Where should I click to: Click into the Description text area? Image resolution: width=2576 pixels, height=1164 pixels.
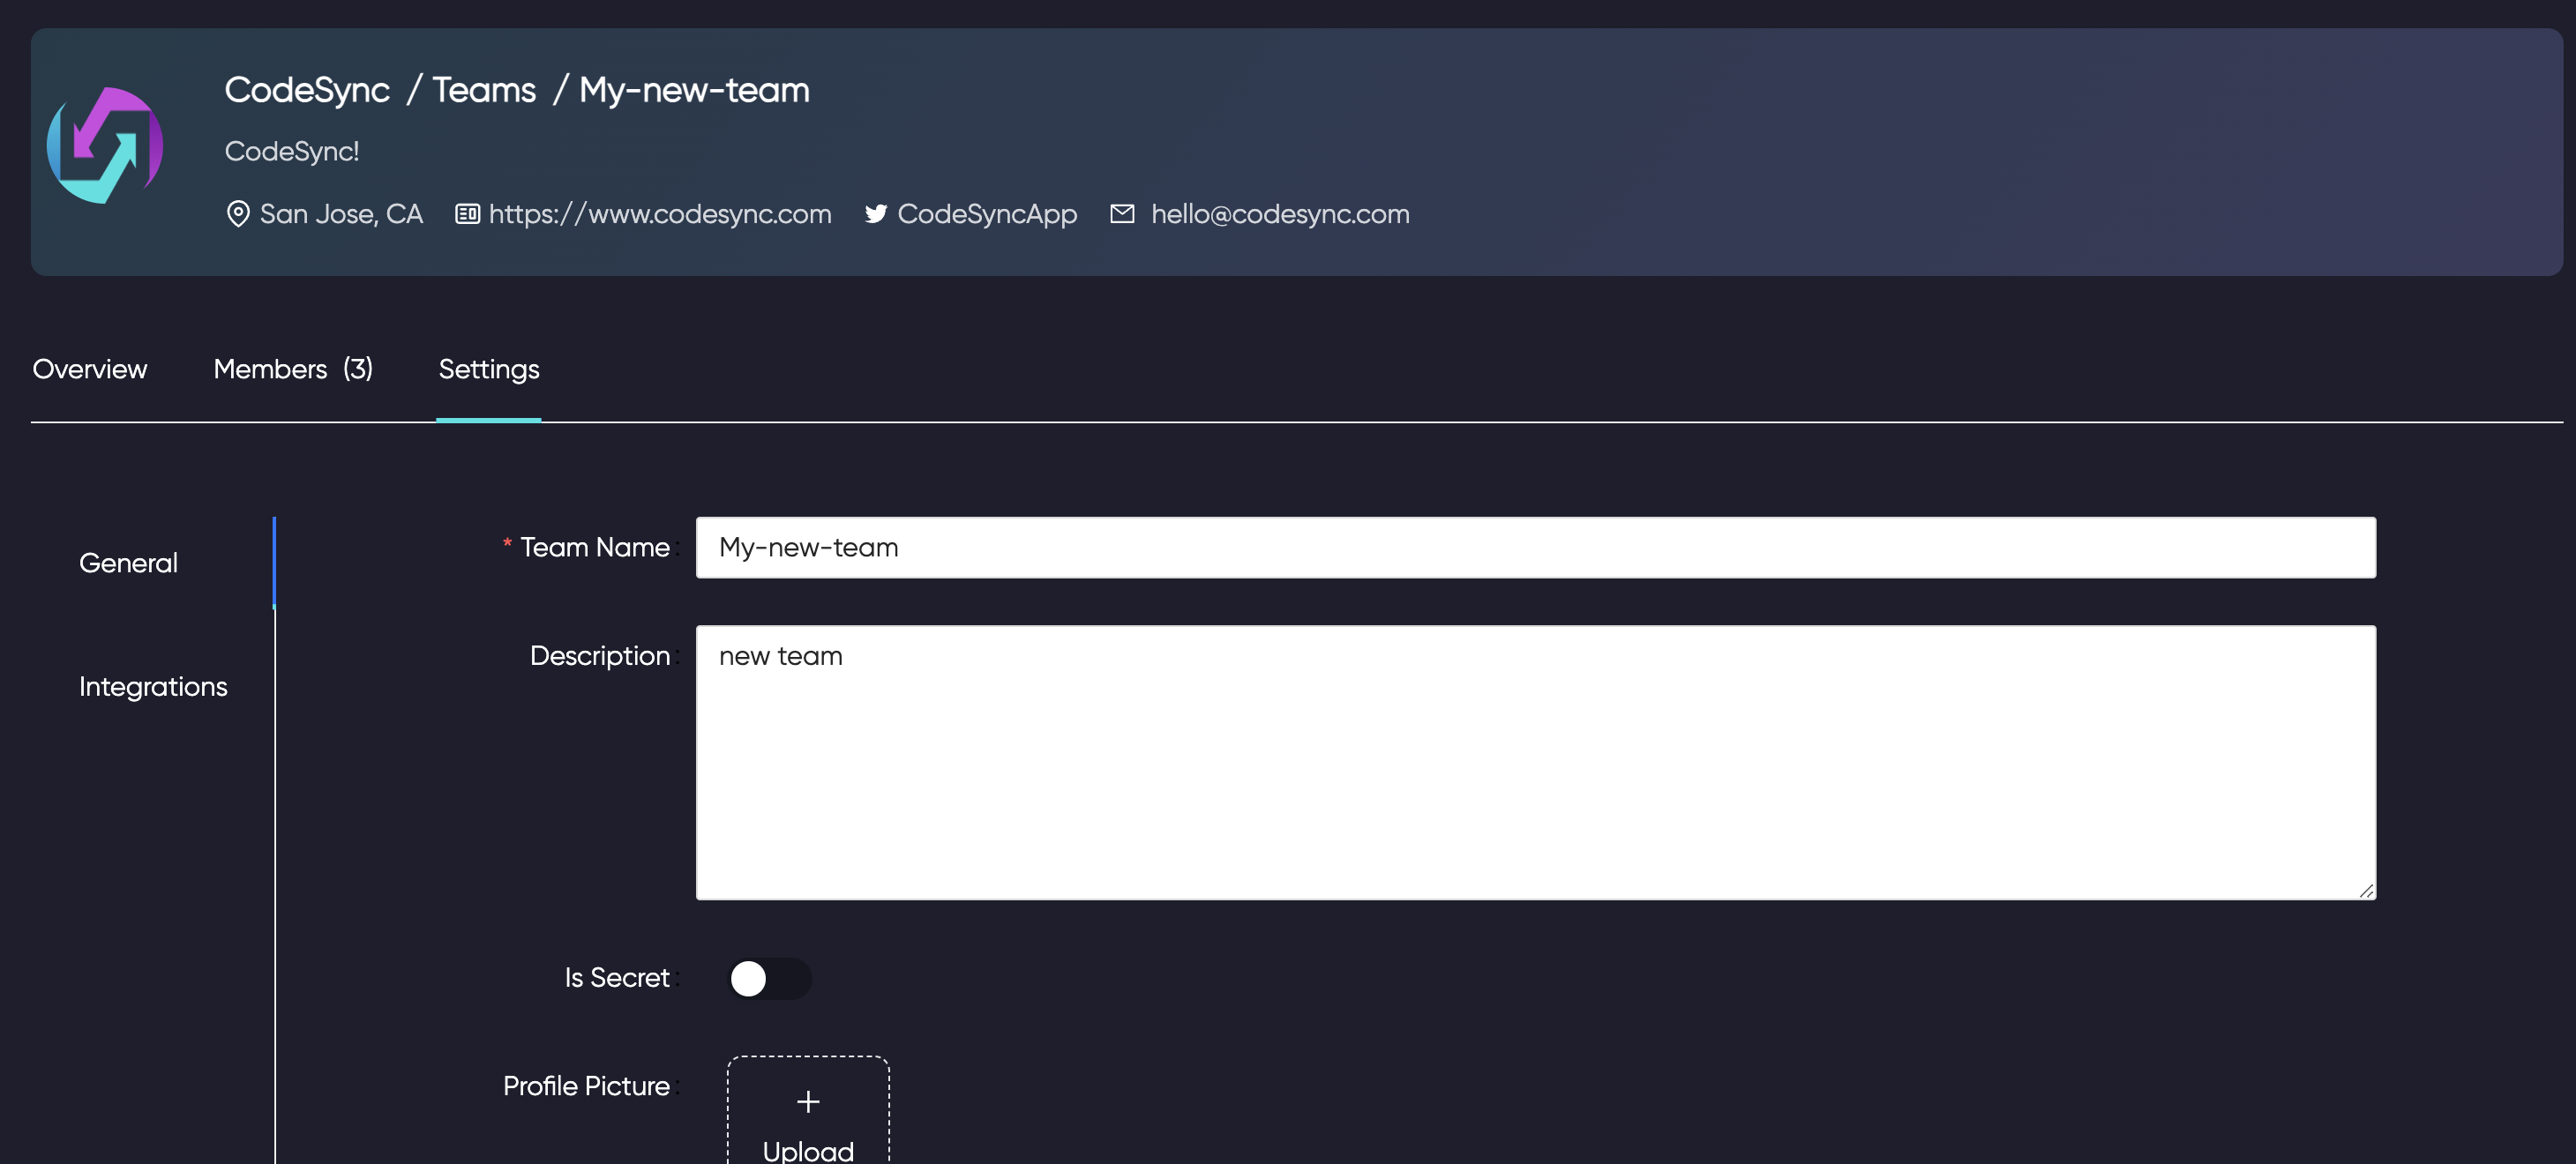(x=1536, y=763)
